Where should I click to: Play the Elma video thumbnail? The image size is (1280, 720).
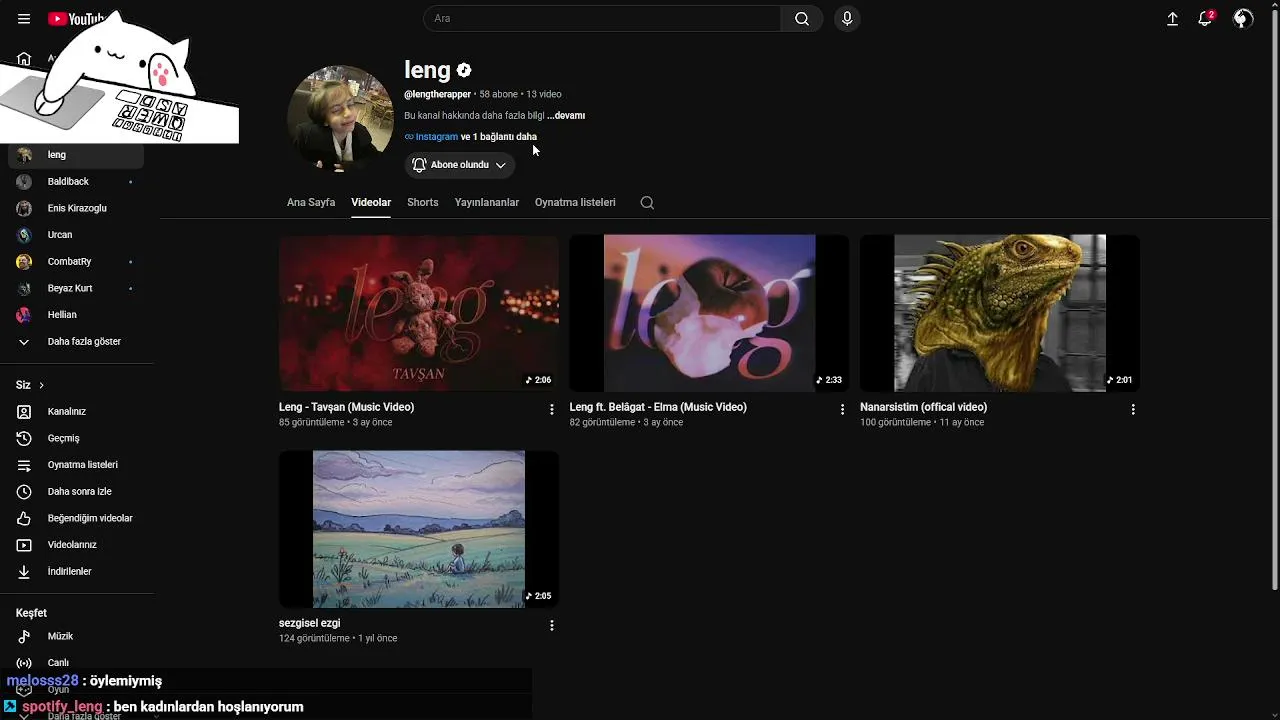point(709,313)
